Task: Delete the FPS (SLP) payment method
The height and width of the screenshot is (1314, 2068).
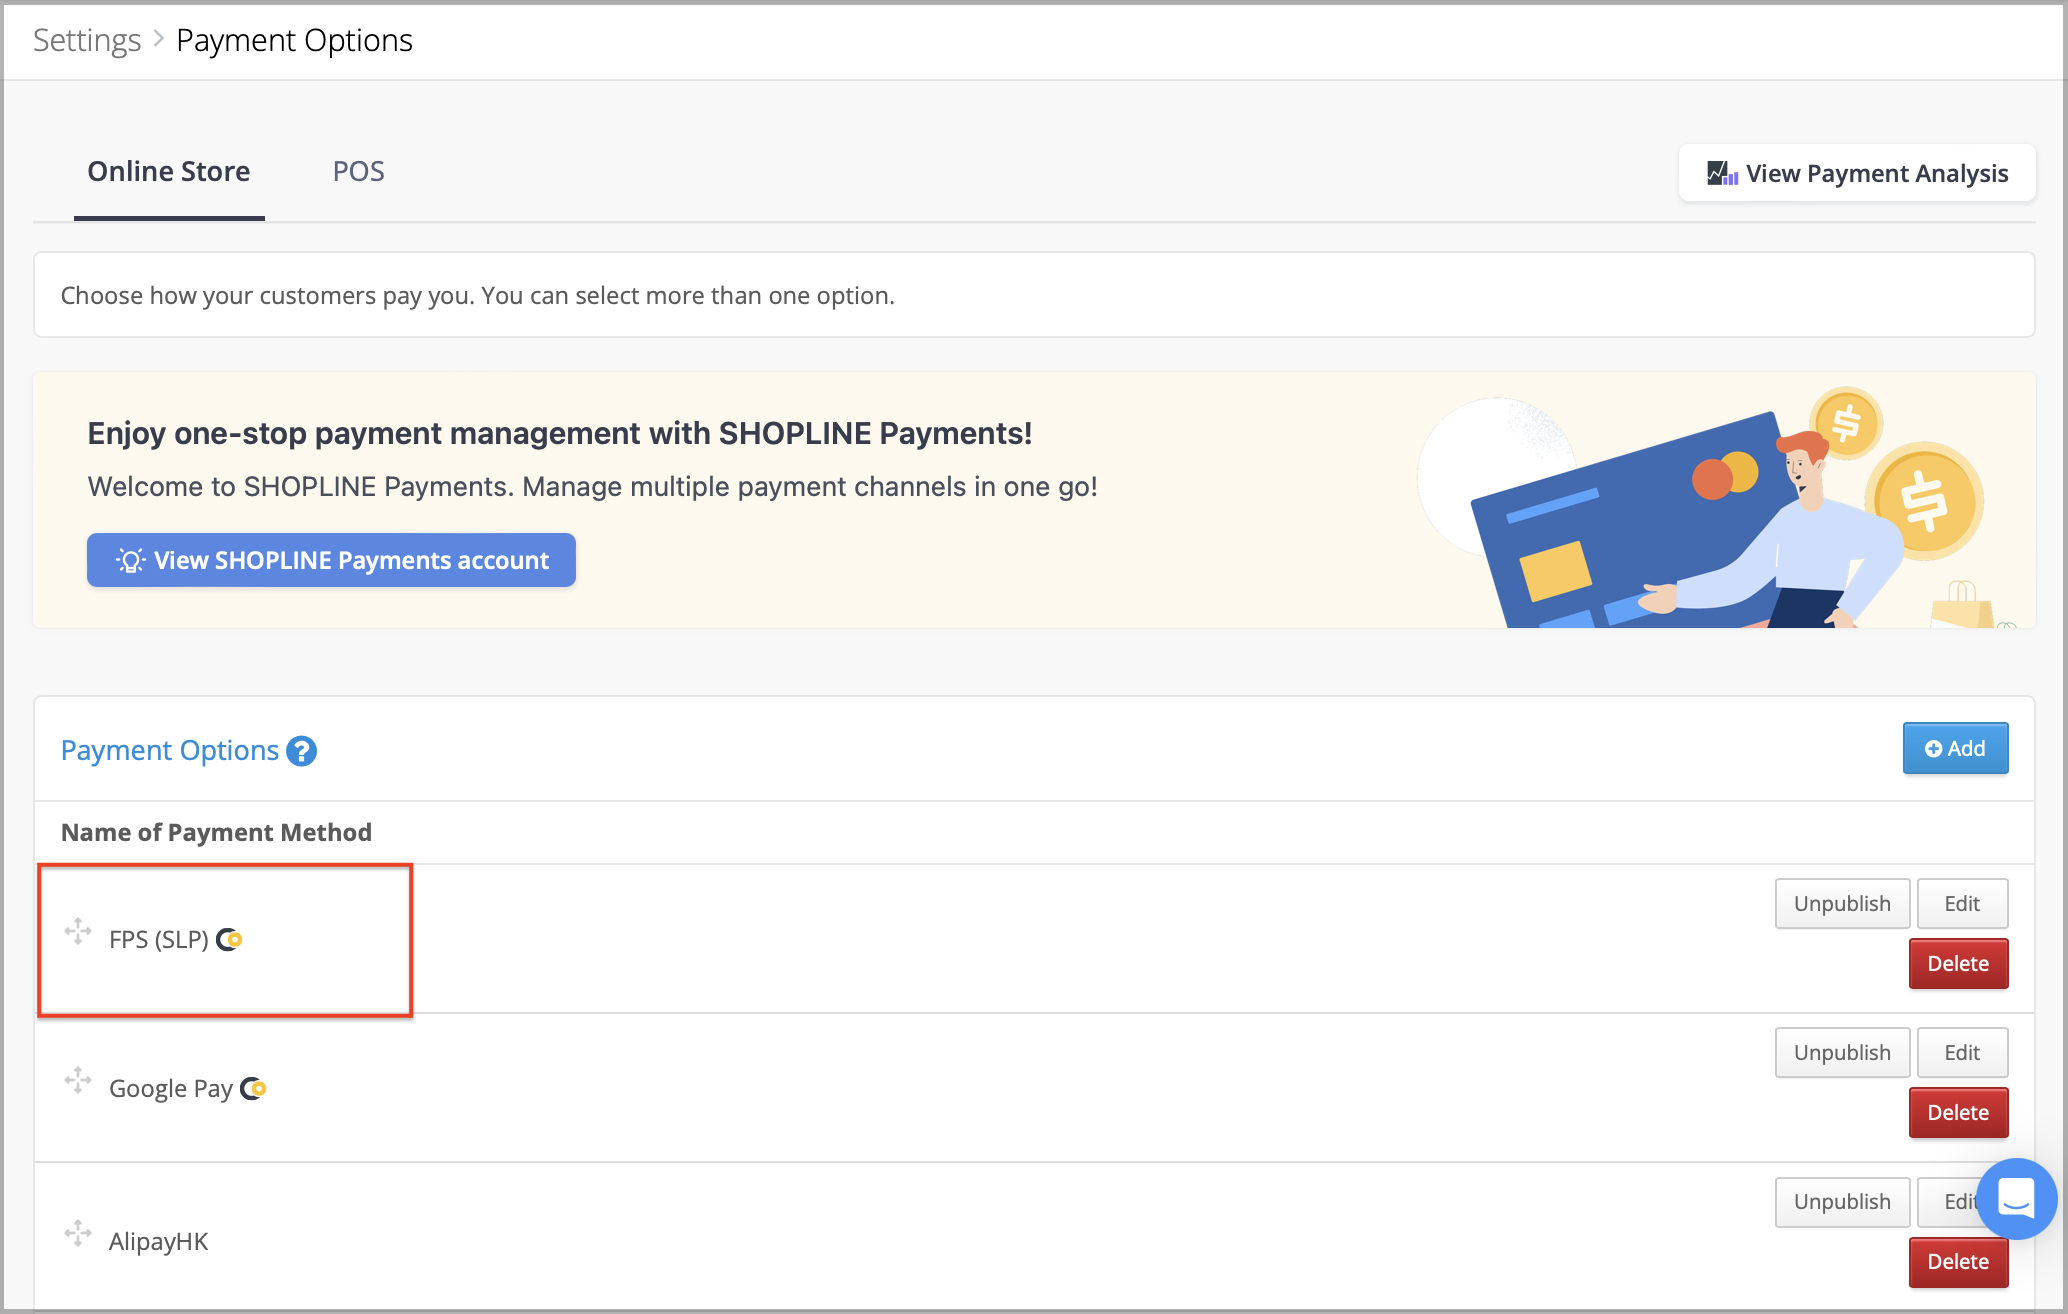Action: [1958, 964]
